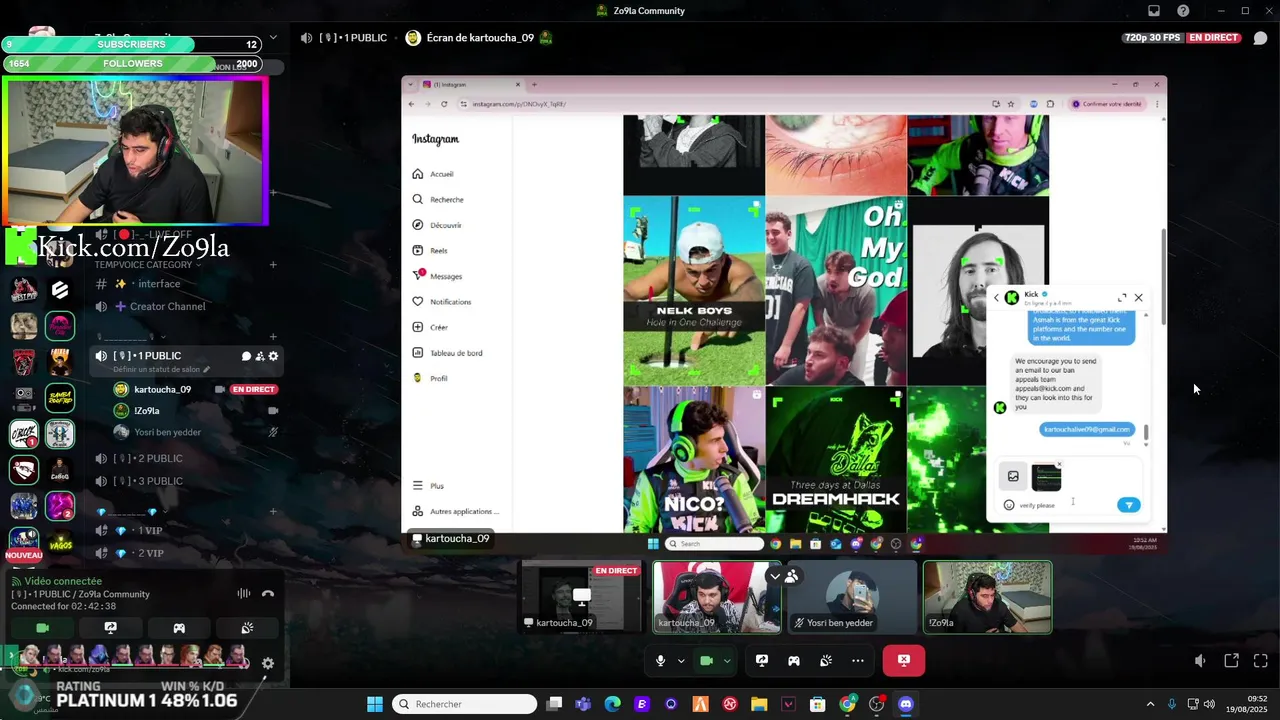Invite people to 1 PUBLIC channel
Image resolution: width=1280 pixels, height=720 pixels.
click(259, 356)
